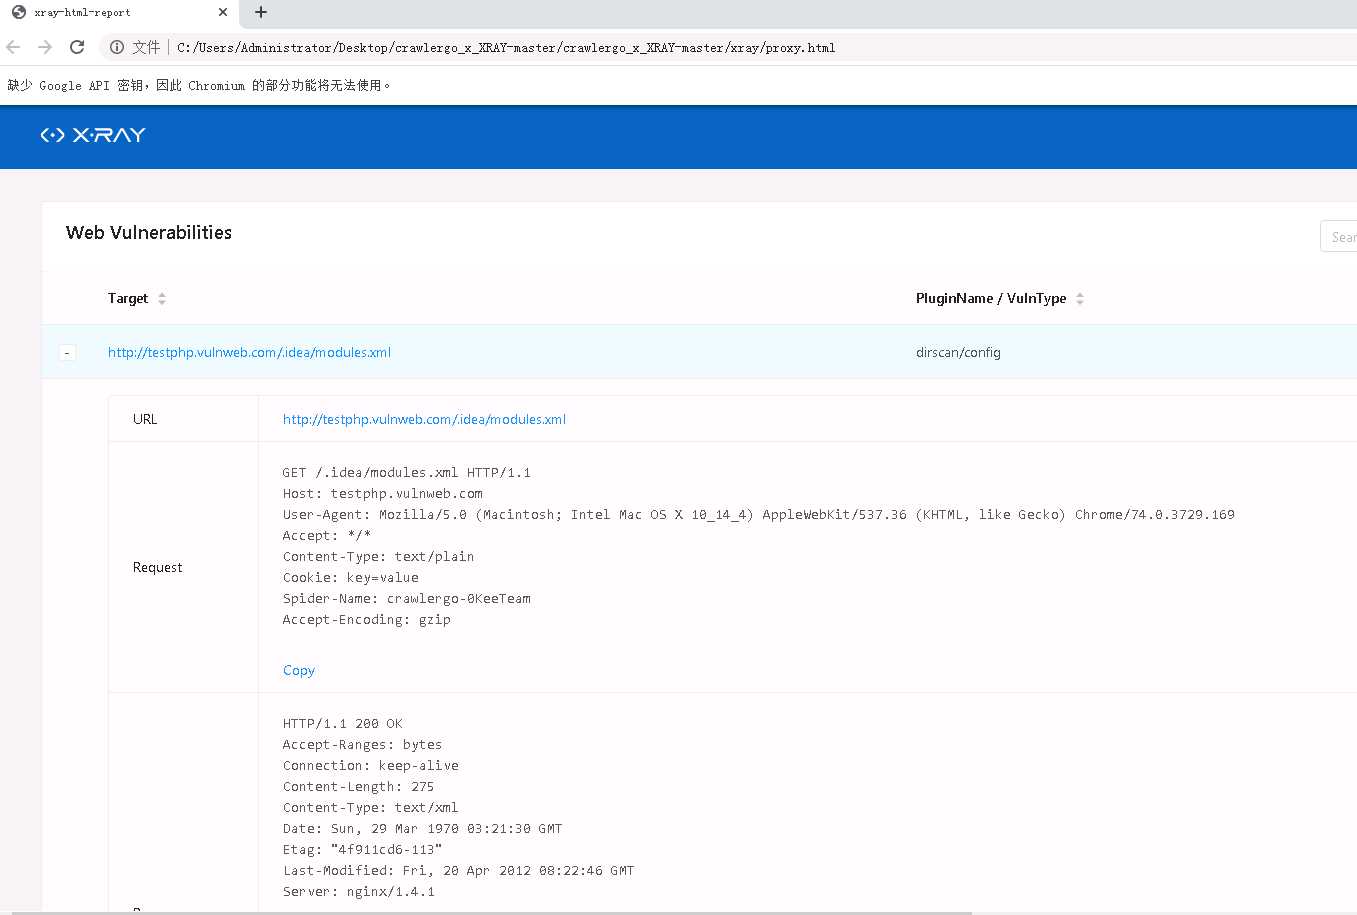The height and width of the screenshot is (915, 1357).
Task: Open the URL field modules.xml link
Action: coord(424,419)
